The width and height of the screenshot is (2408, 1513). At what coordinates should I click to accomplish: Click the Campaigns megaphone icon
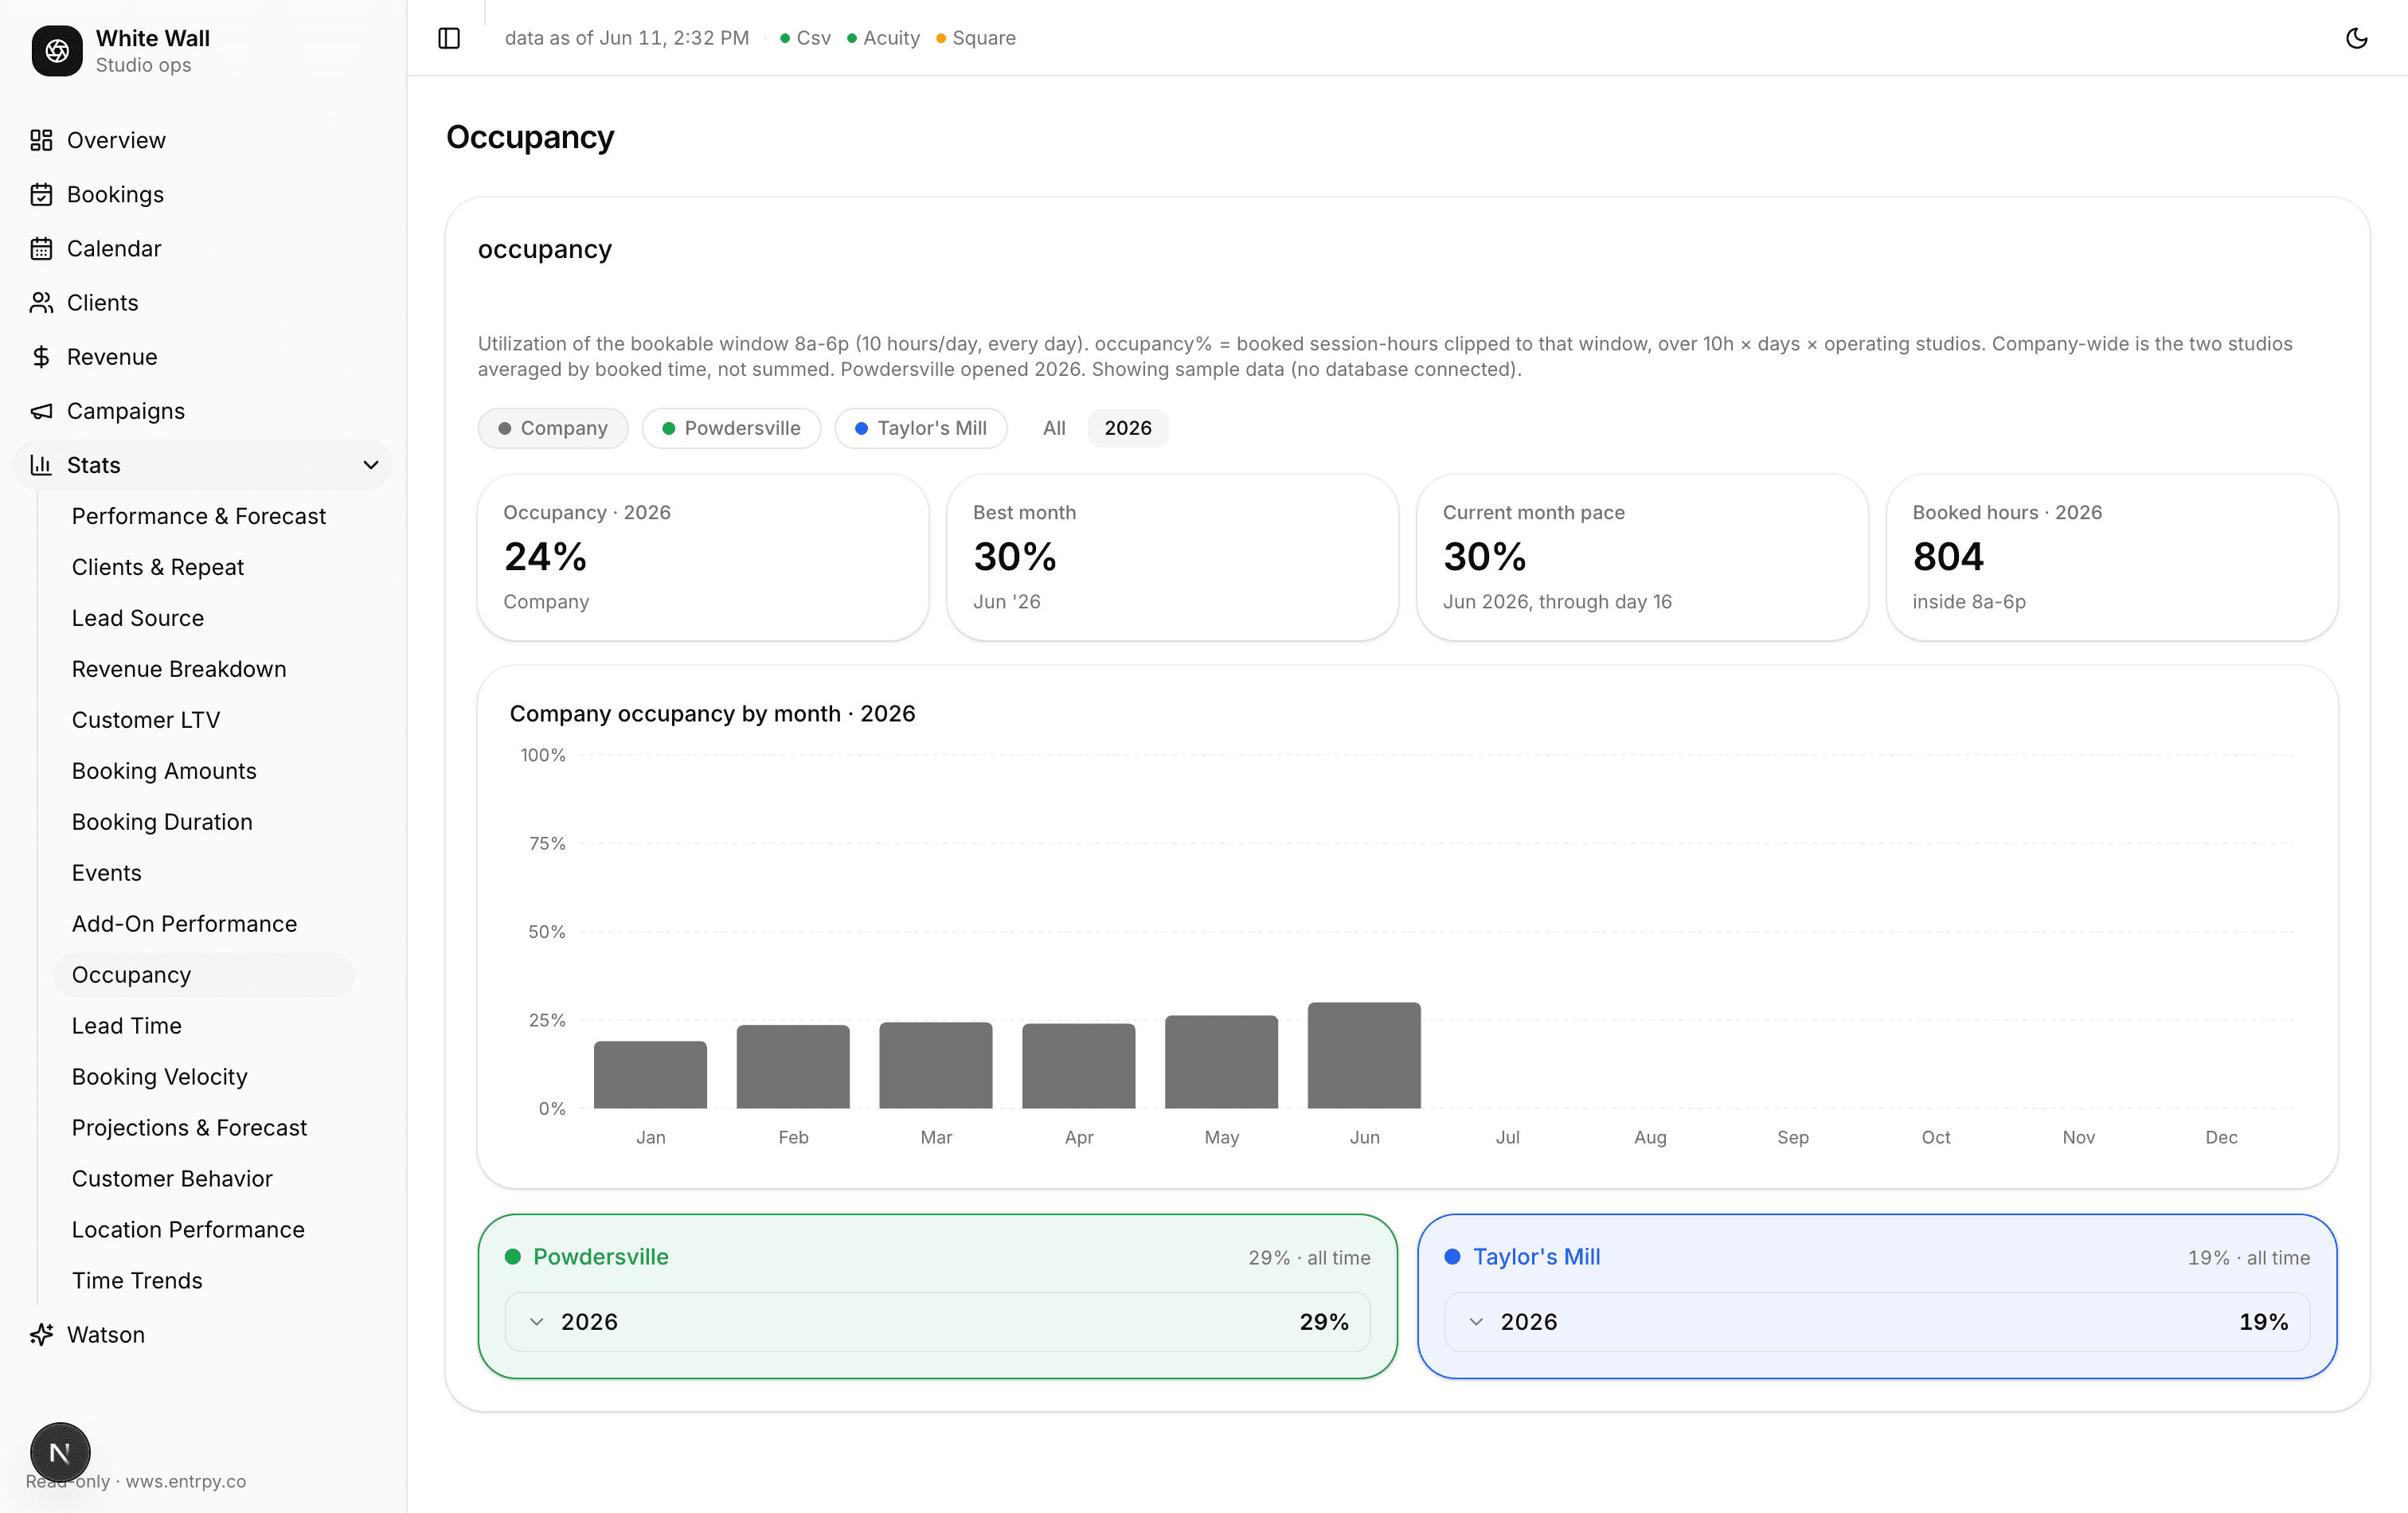pos(41,411)
